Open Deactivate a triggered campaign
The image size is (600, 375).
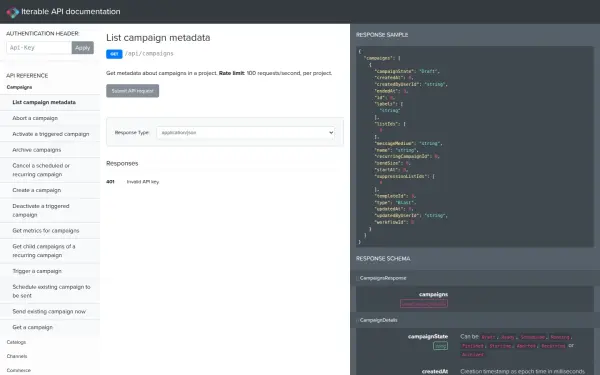pyautogui.click(x=50, y=210)
